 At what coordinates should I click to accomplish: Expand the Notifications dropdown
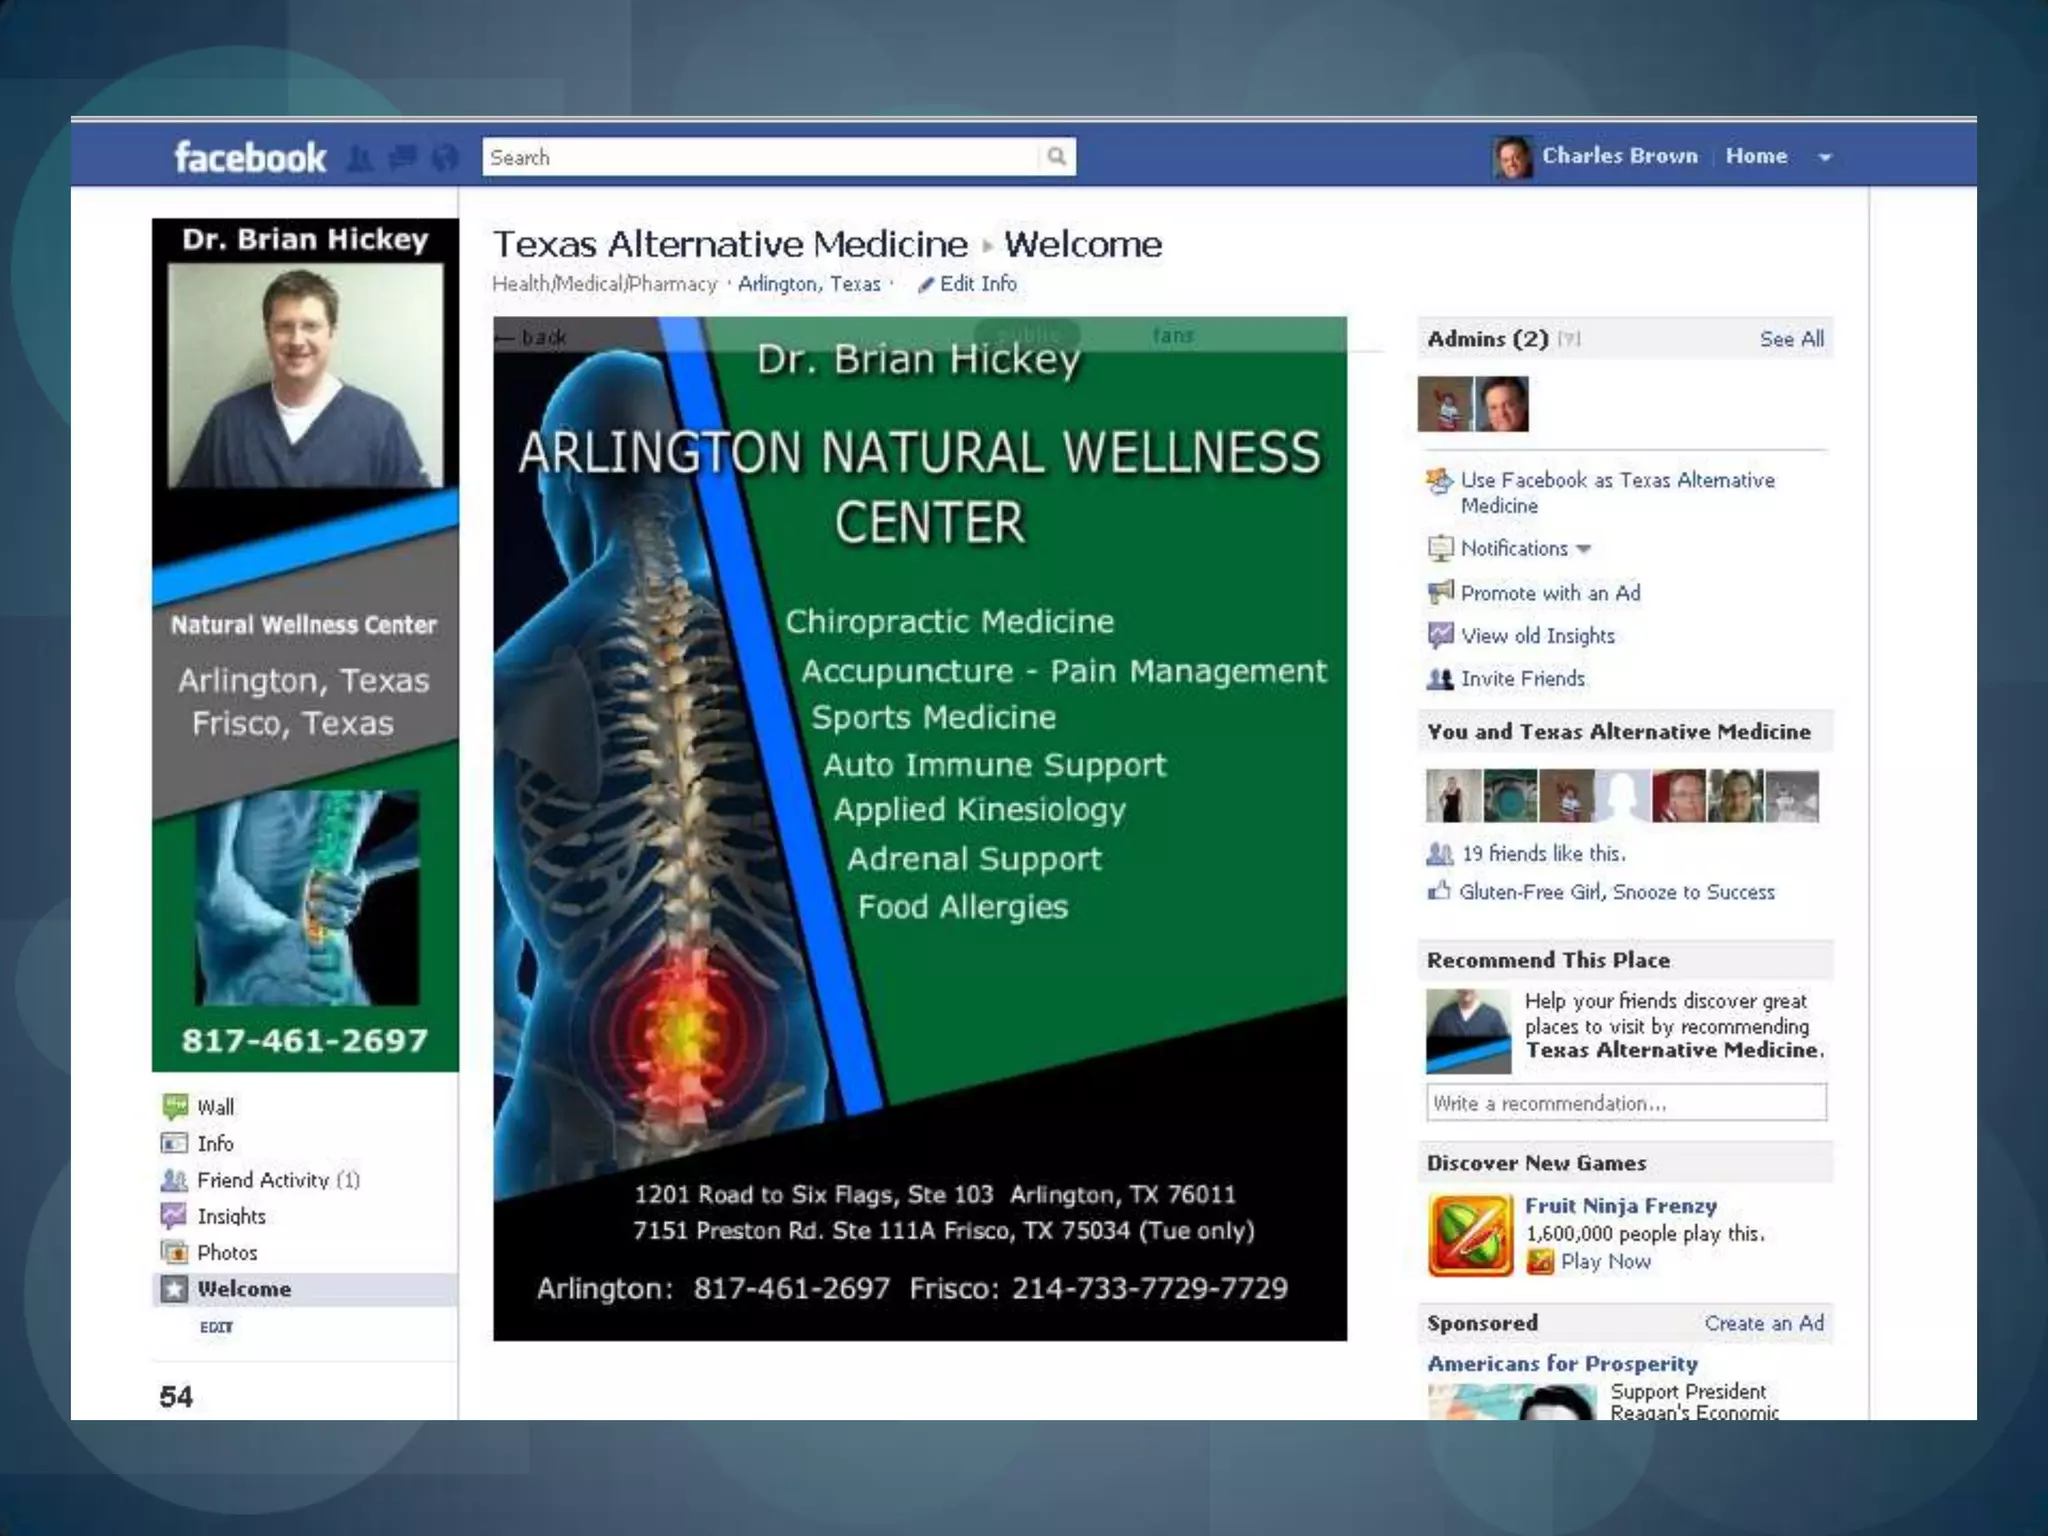[1584, 549]
